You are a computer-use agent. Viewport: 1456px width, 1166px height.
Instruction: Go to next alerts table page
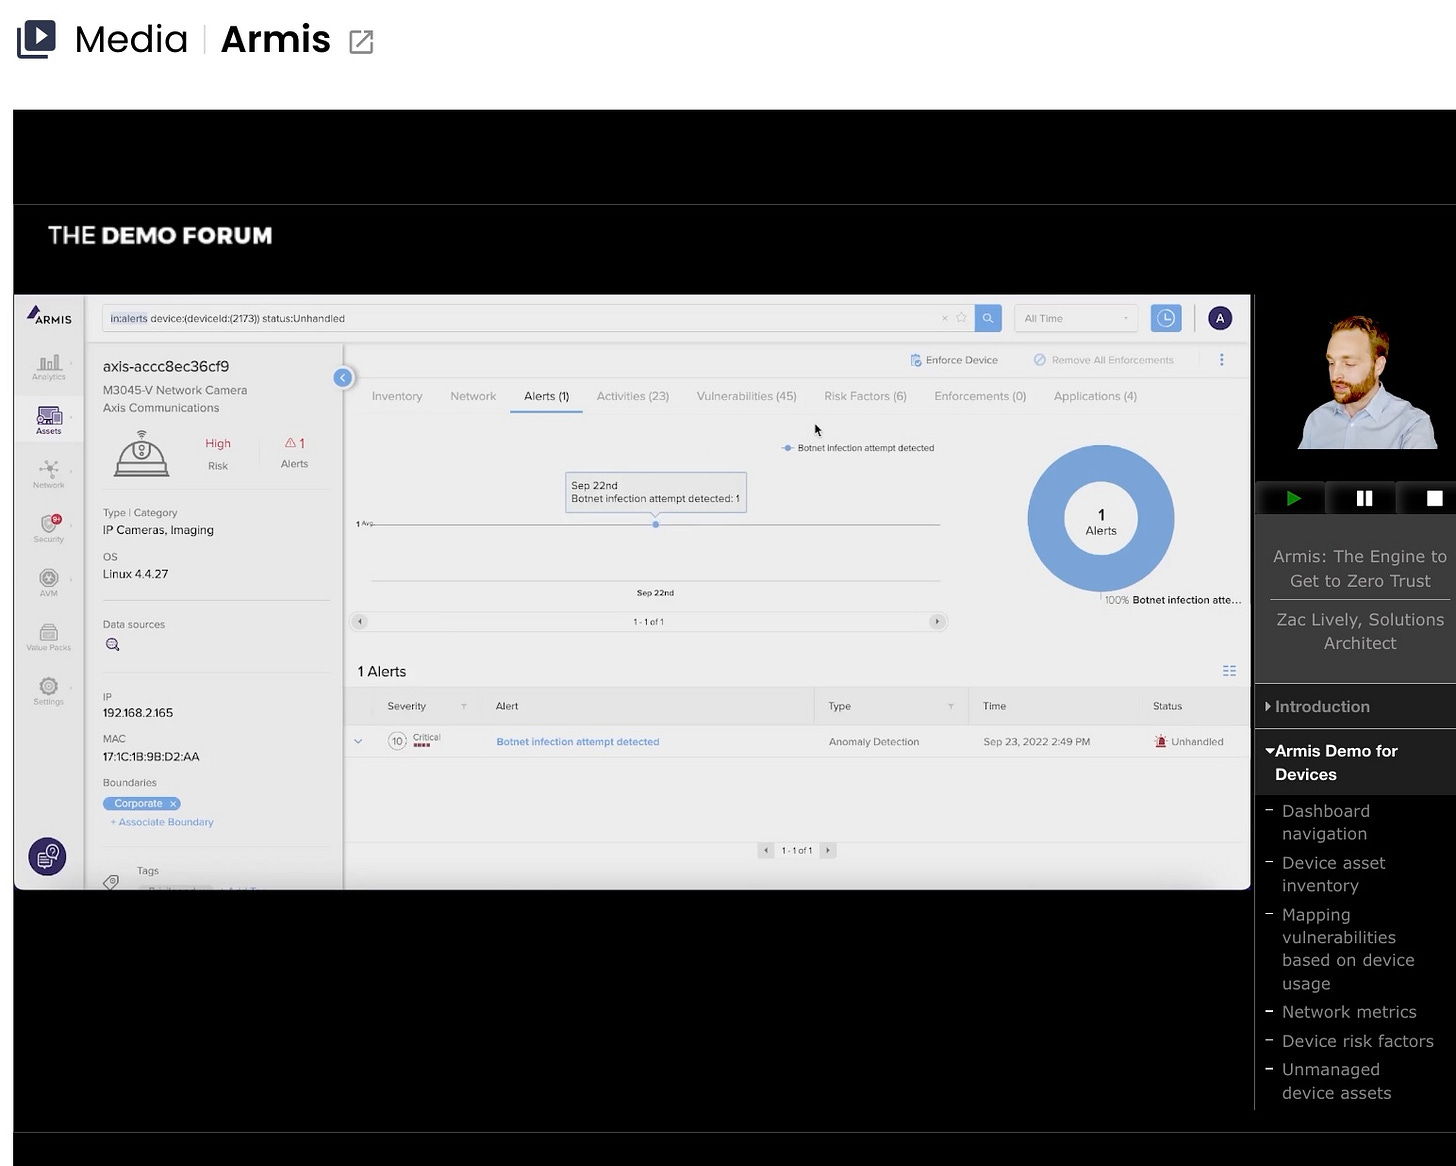point(828,850)
